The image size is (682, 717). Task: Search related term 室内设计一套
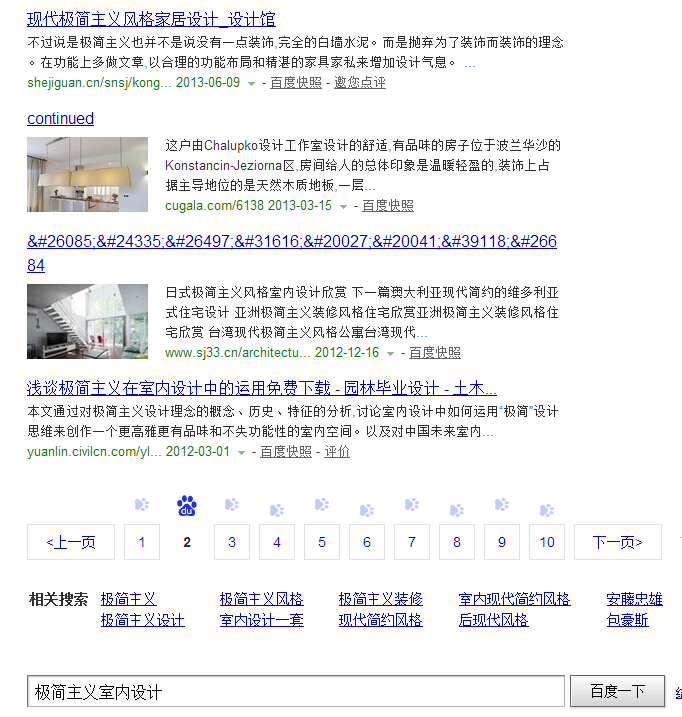pyautogui.click(x=262, y=621)
